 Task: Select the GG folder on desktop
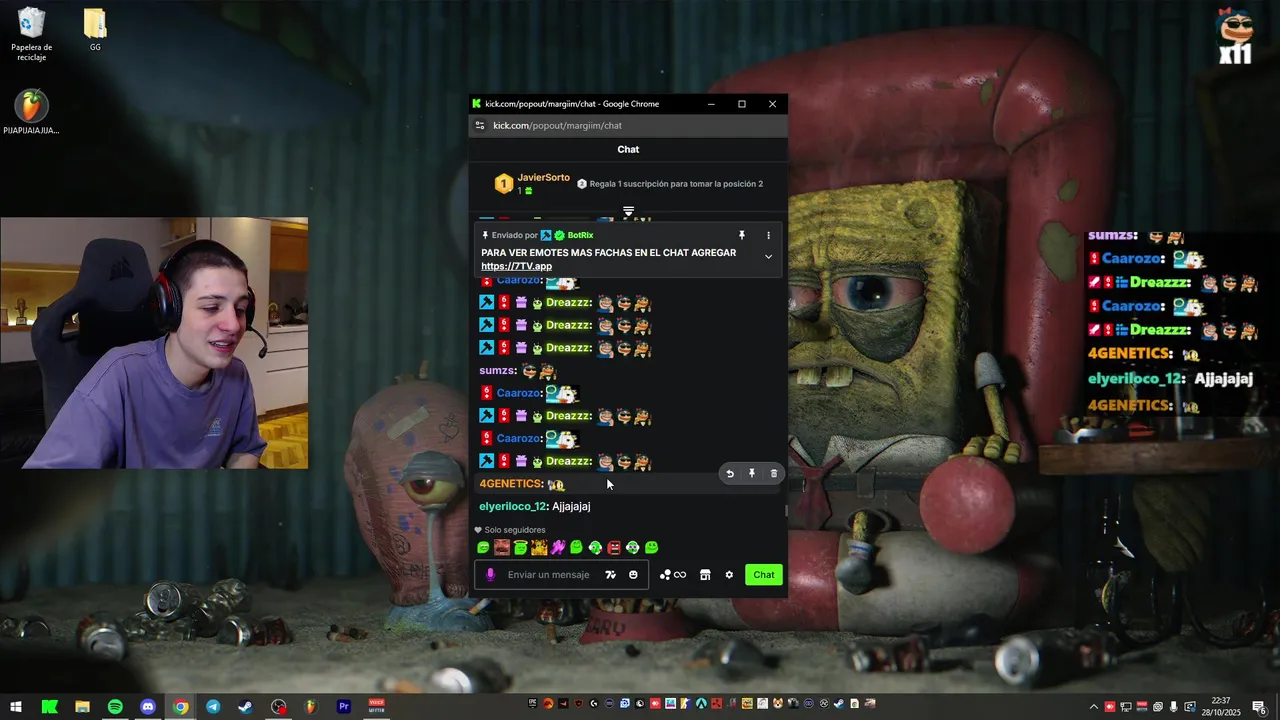coord(95,30)
